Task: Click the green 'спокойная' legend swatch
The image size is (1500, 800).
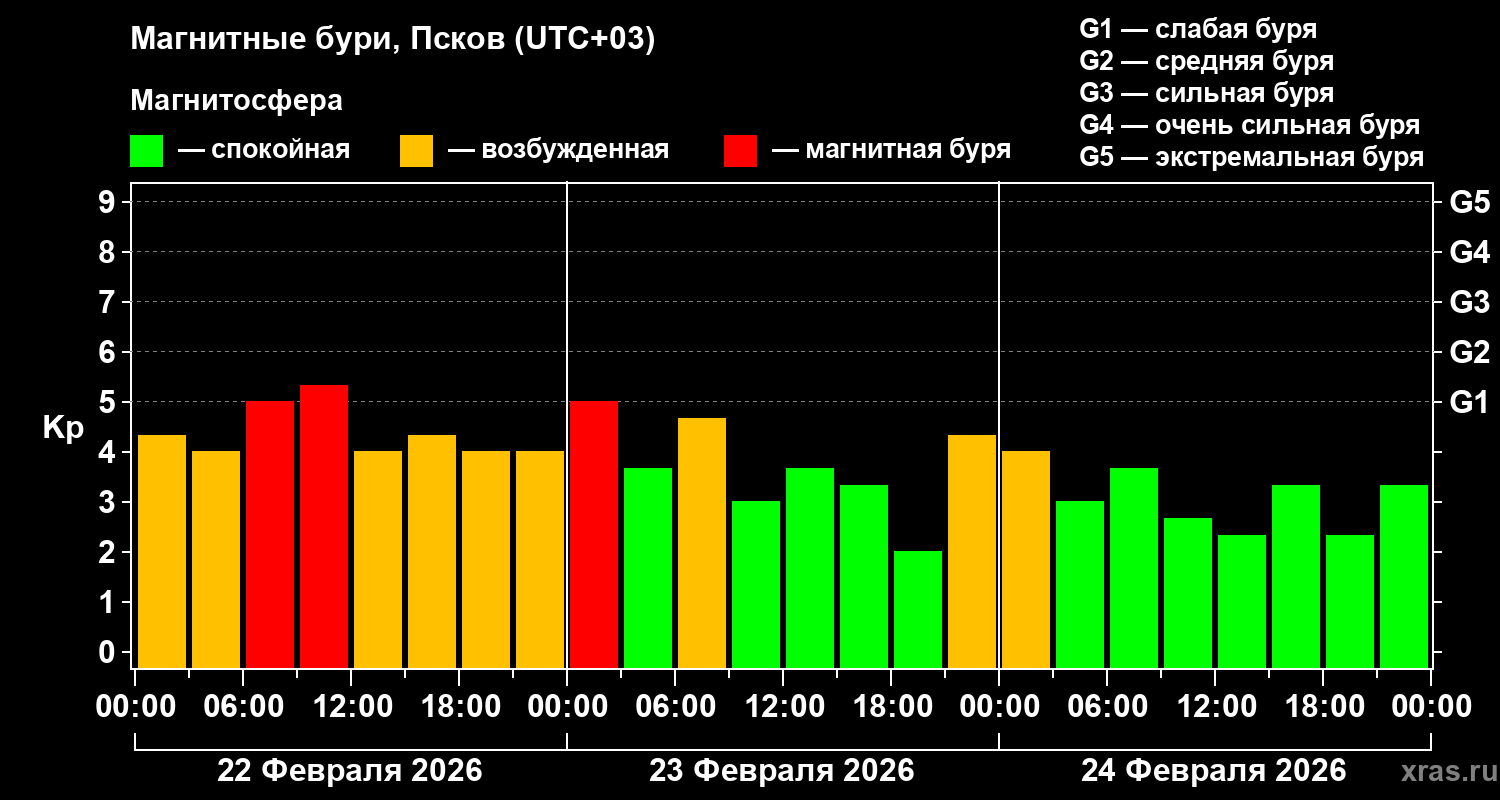Action: [x=146, y=151]
